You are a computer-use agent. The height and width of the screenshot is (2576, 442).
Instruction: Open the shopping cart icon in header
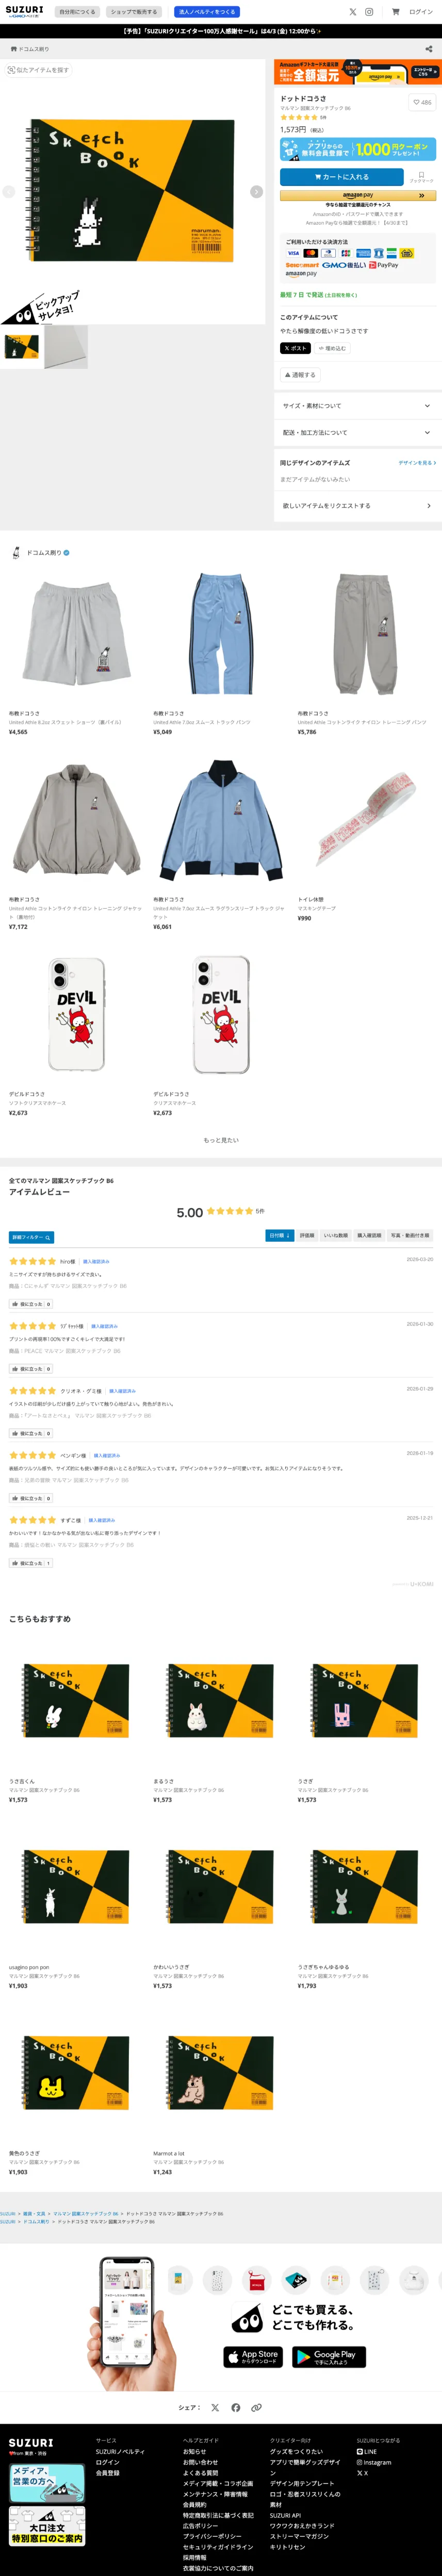[395, 12]
